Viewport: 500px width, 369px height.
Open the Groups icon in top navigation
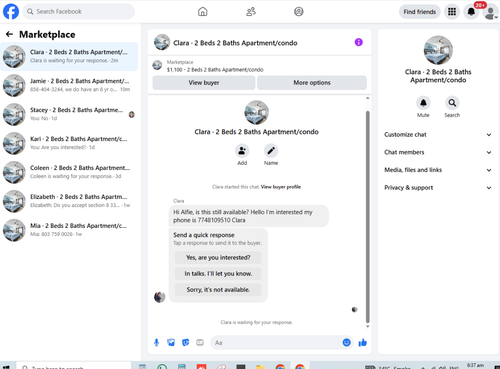tap(299, 12)
